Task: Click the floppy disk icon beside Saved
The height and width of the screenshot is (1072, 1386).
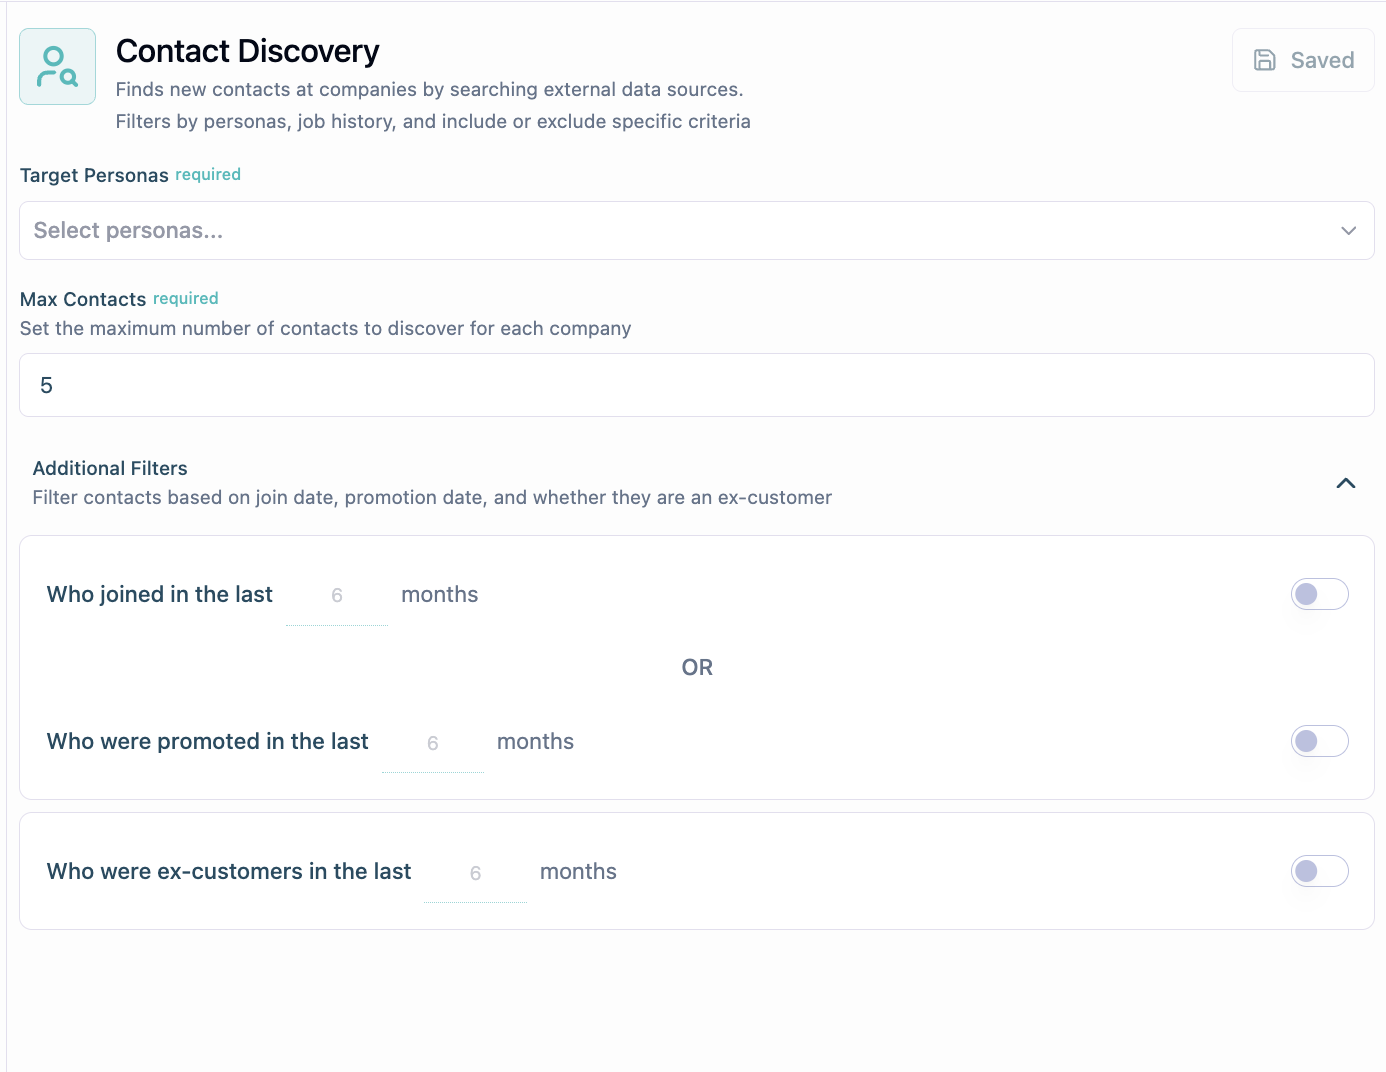Action: [1264, 60]
